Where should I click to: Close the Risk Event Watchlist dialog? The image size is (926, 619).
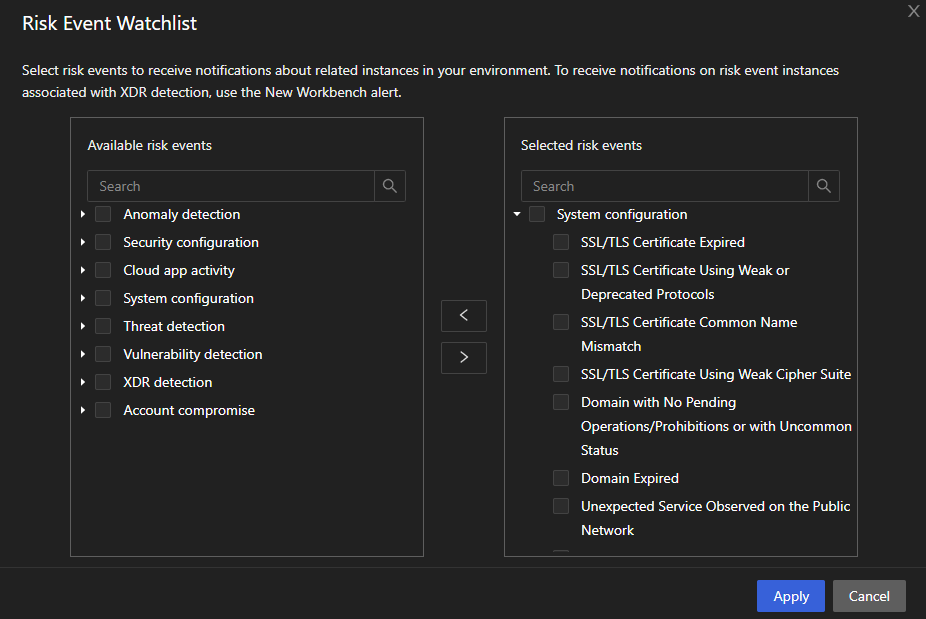(x=913, y=11)
